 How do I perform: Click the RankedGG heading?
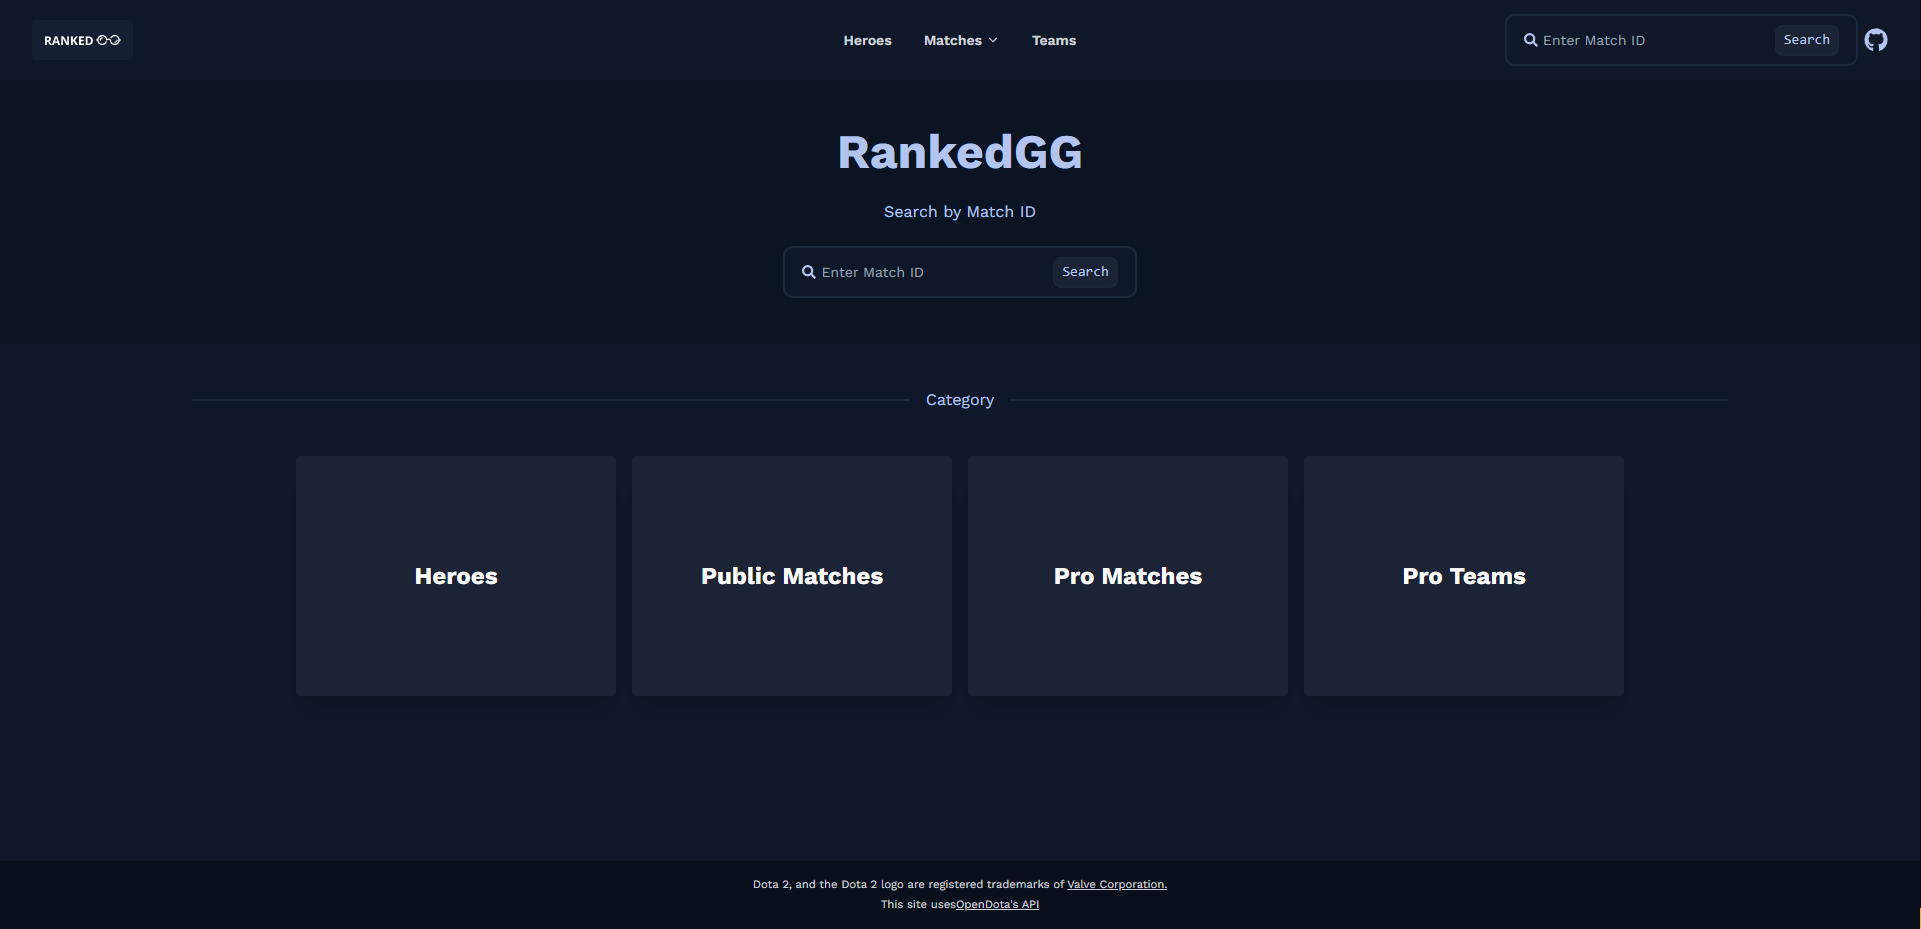pos(960,152)
